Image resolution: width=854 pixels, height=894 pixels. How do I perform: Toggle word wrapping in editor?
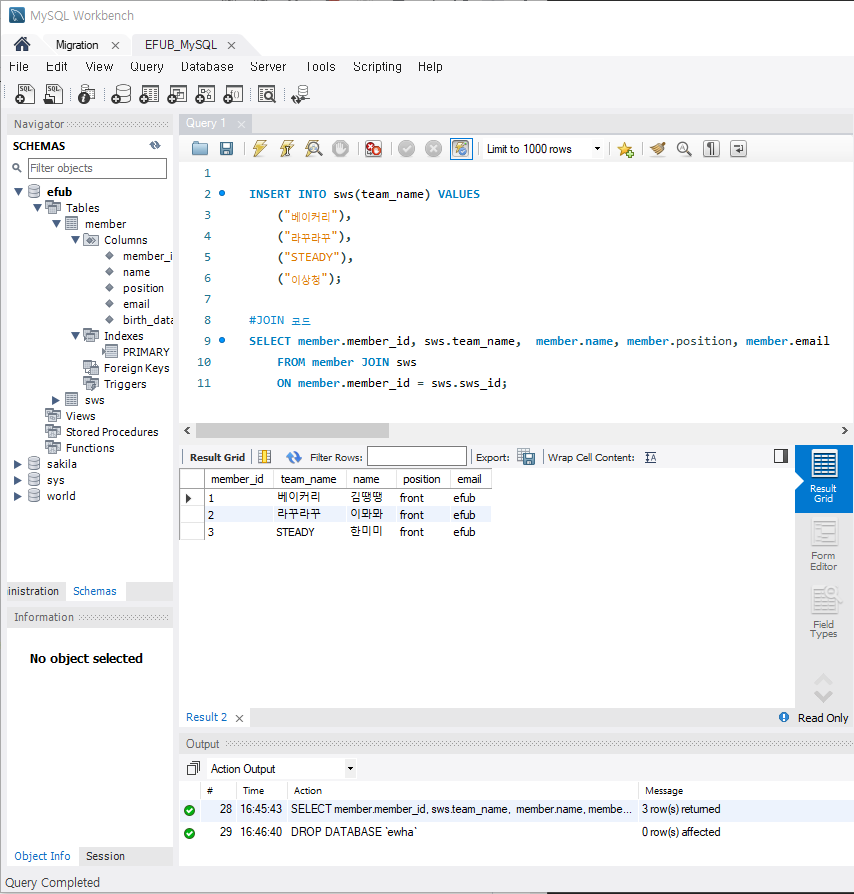pyautogui.click(x=738, y=149)
